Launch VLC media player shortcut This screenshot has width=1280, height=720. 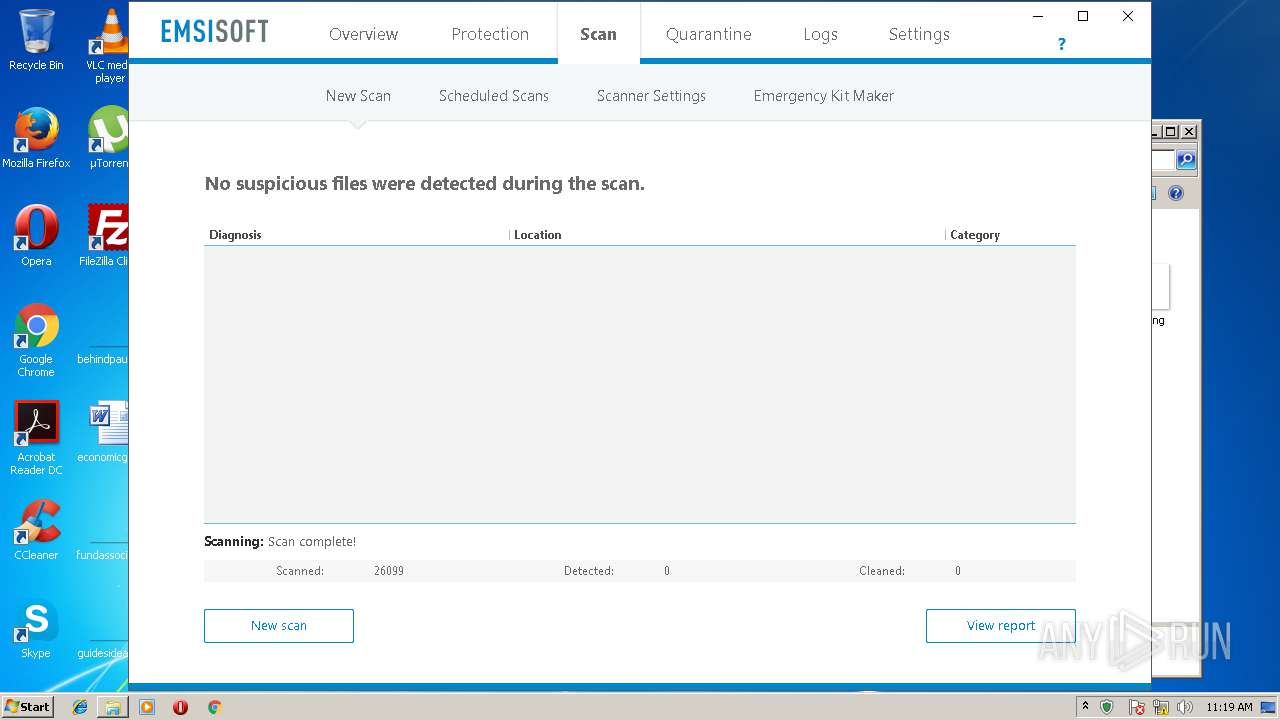109,45
